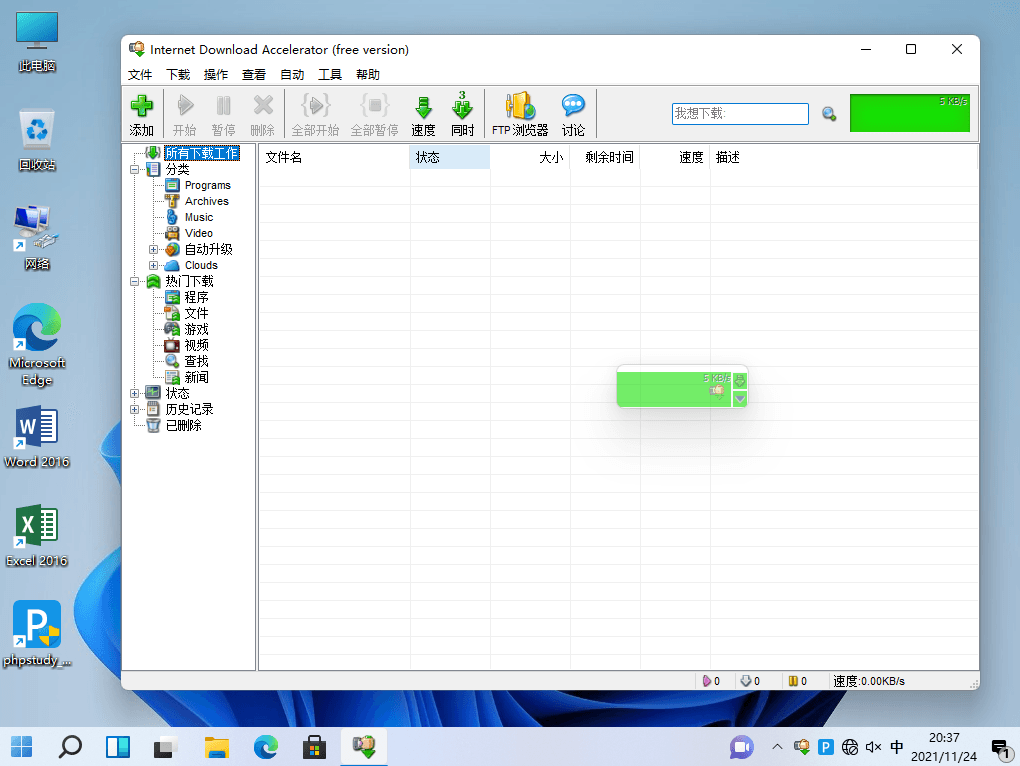Open the Simultaneous (同时) downloads control
The height and width of the screenshot is (766, 1020).
pyautogui.click(x=463, y=114)
